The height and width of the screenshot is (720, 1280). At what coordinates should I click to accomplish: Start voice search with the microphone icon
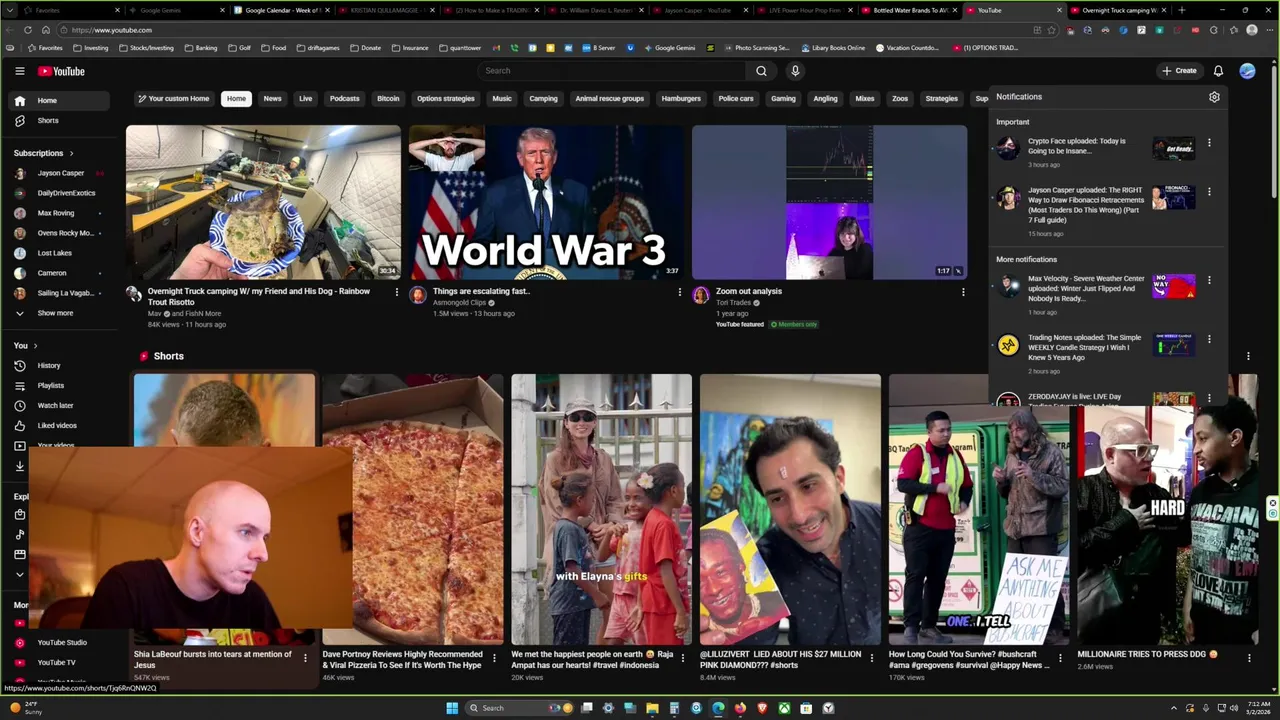795,71
